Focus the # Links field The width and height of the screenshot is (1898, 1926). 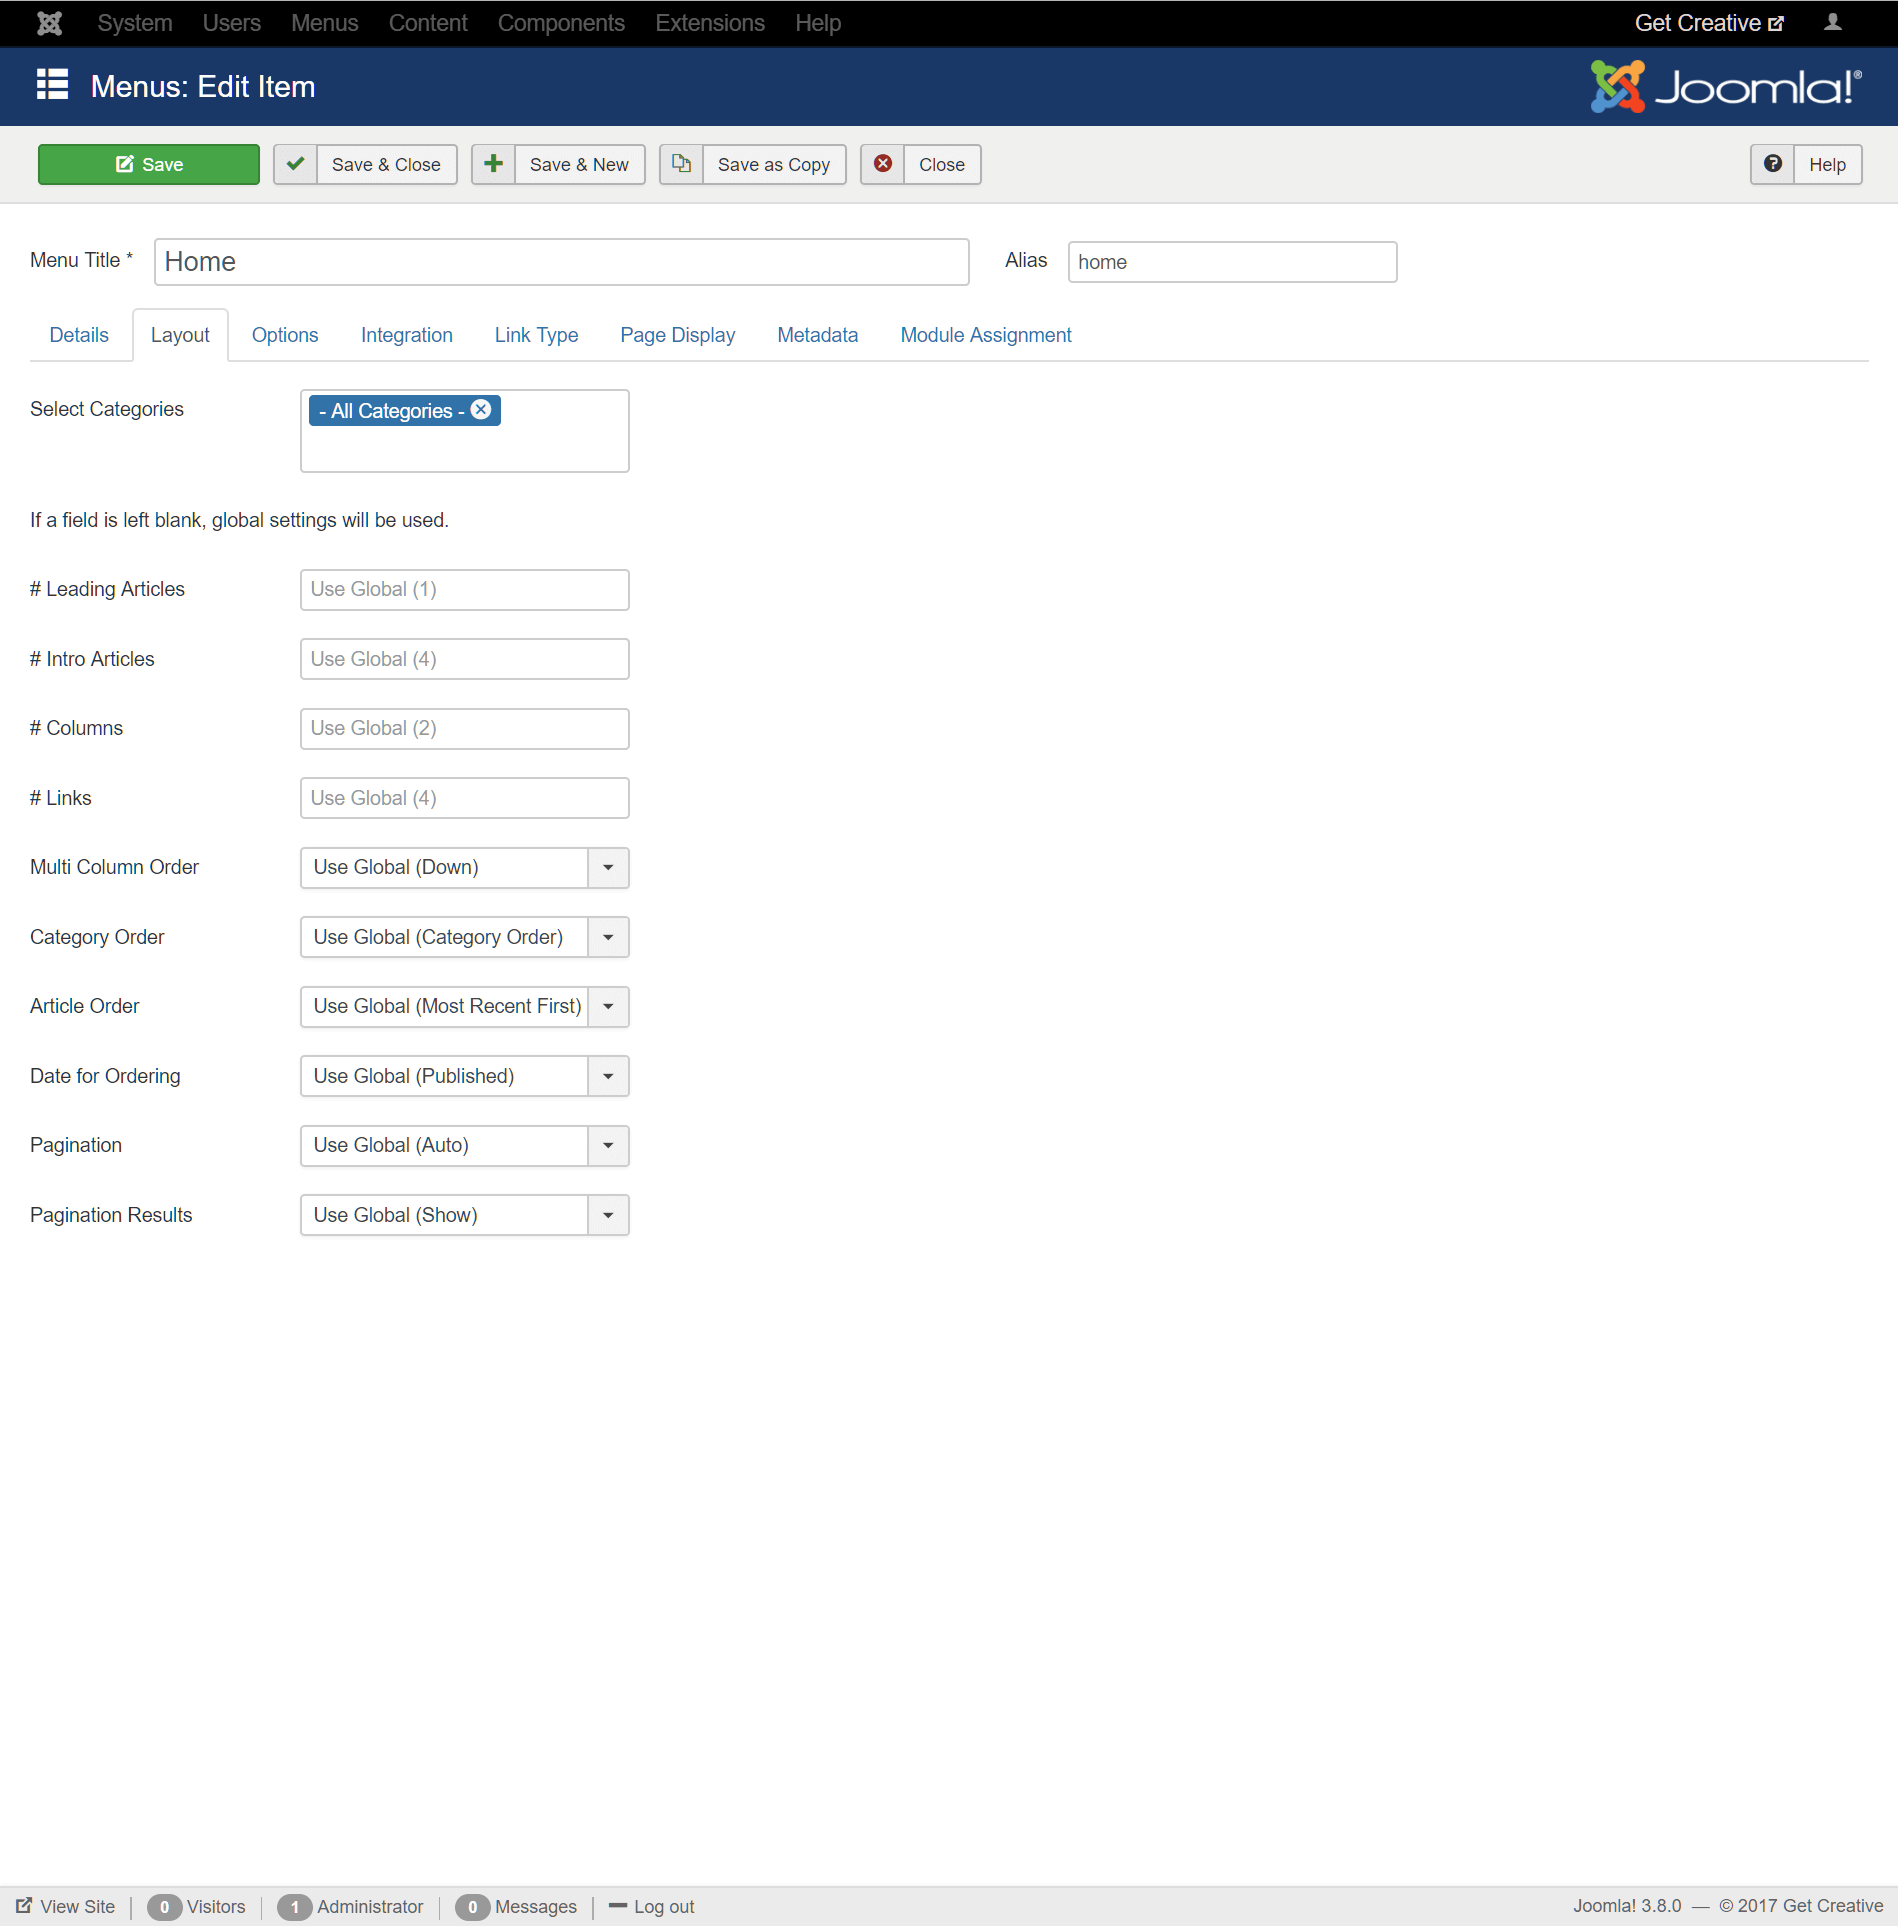[x=465, y=798]
